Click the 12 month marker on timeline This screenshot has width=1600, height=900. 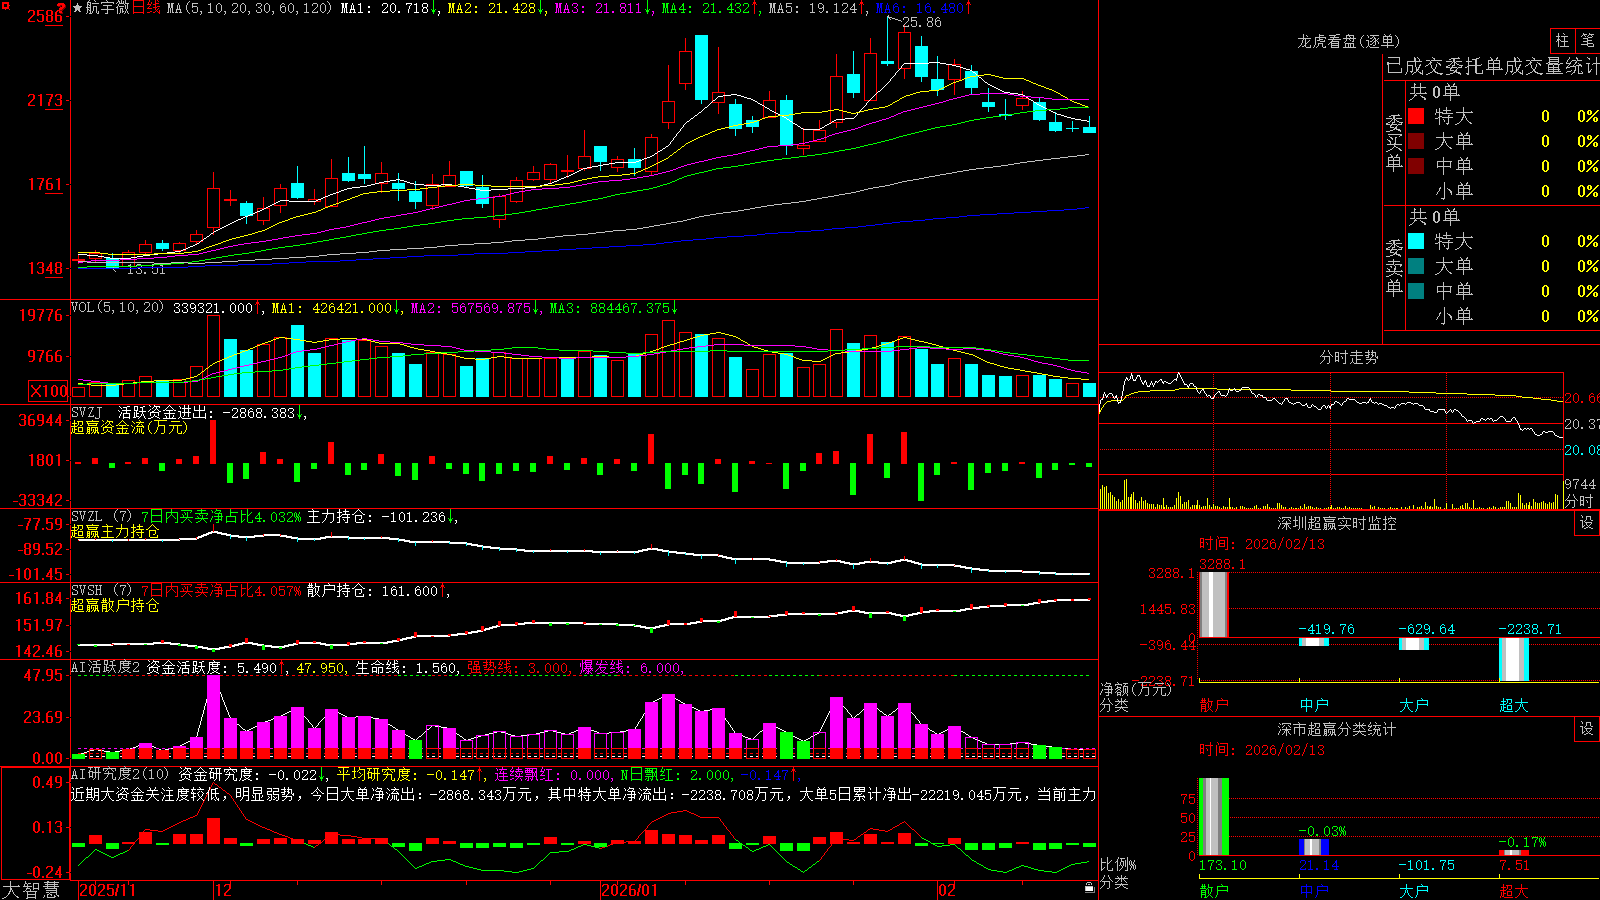click(223, 890)
